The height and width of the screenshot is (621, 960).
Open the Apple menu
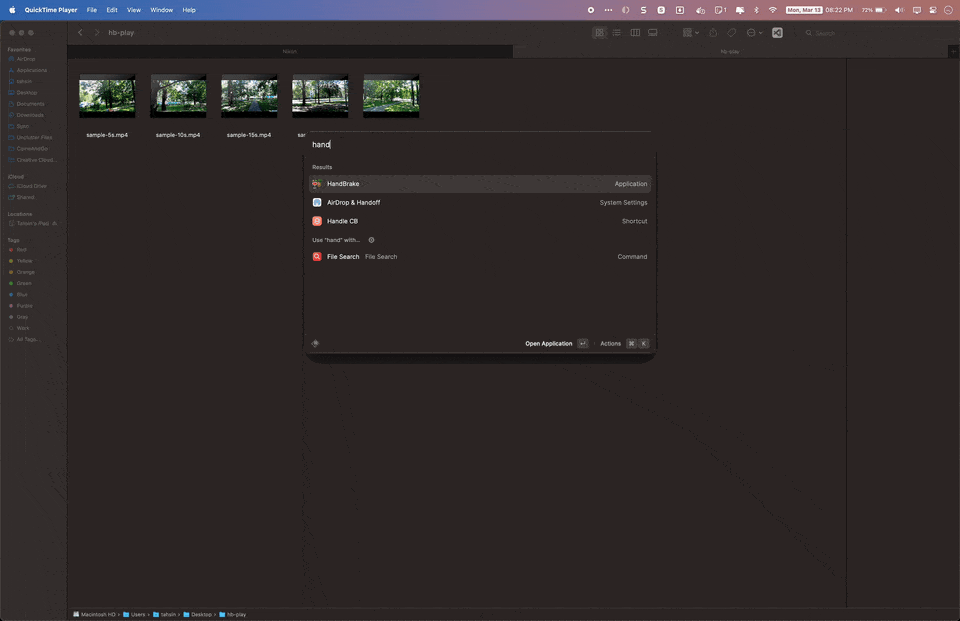coord(12,10)
